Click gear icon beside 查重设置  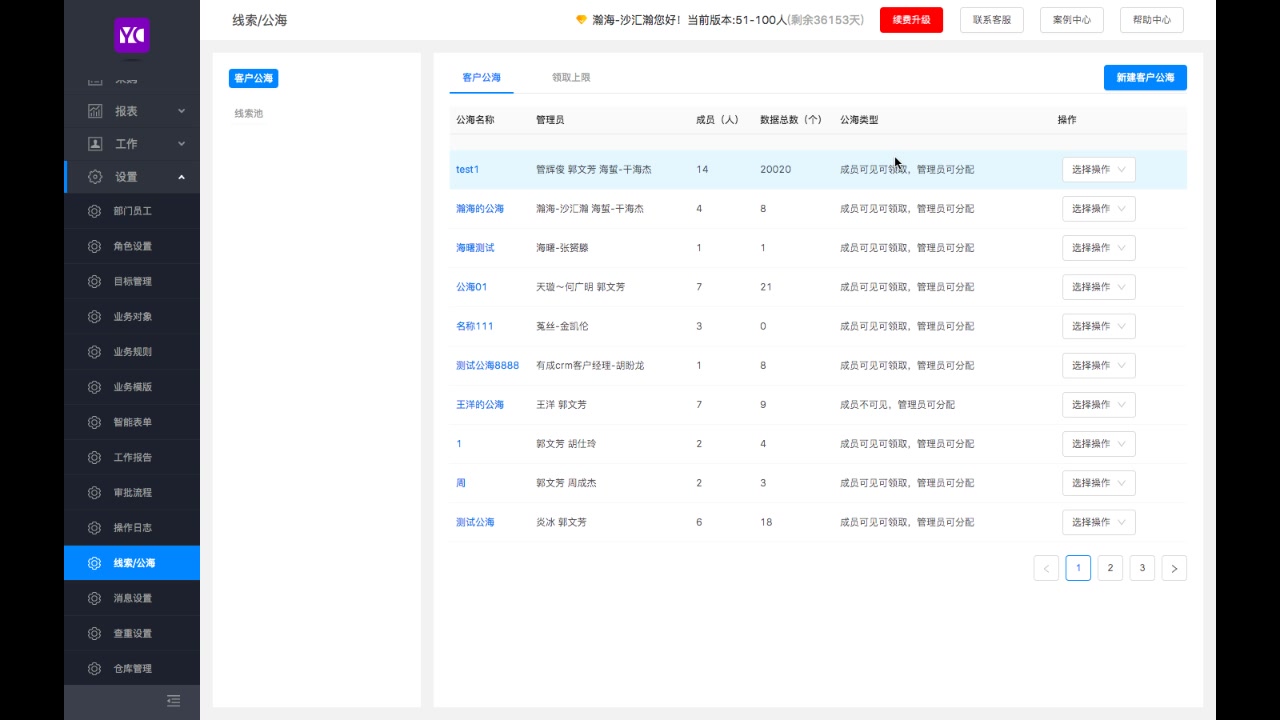click(x=94, y=633)
